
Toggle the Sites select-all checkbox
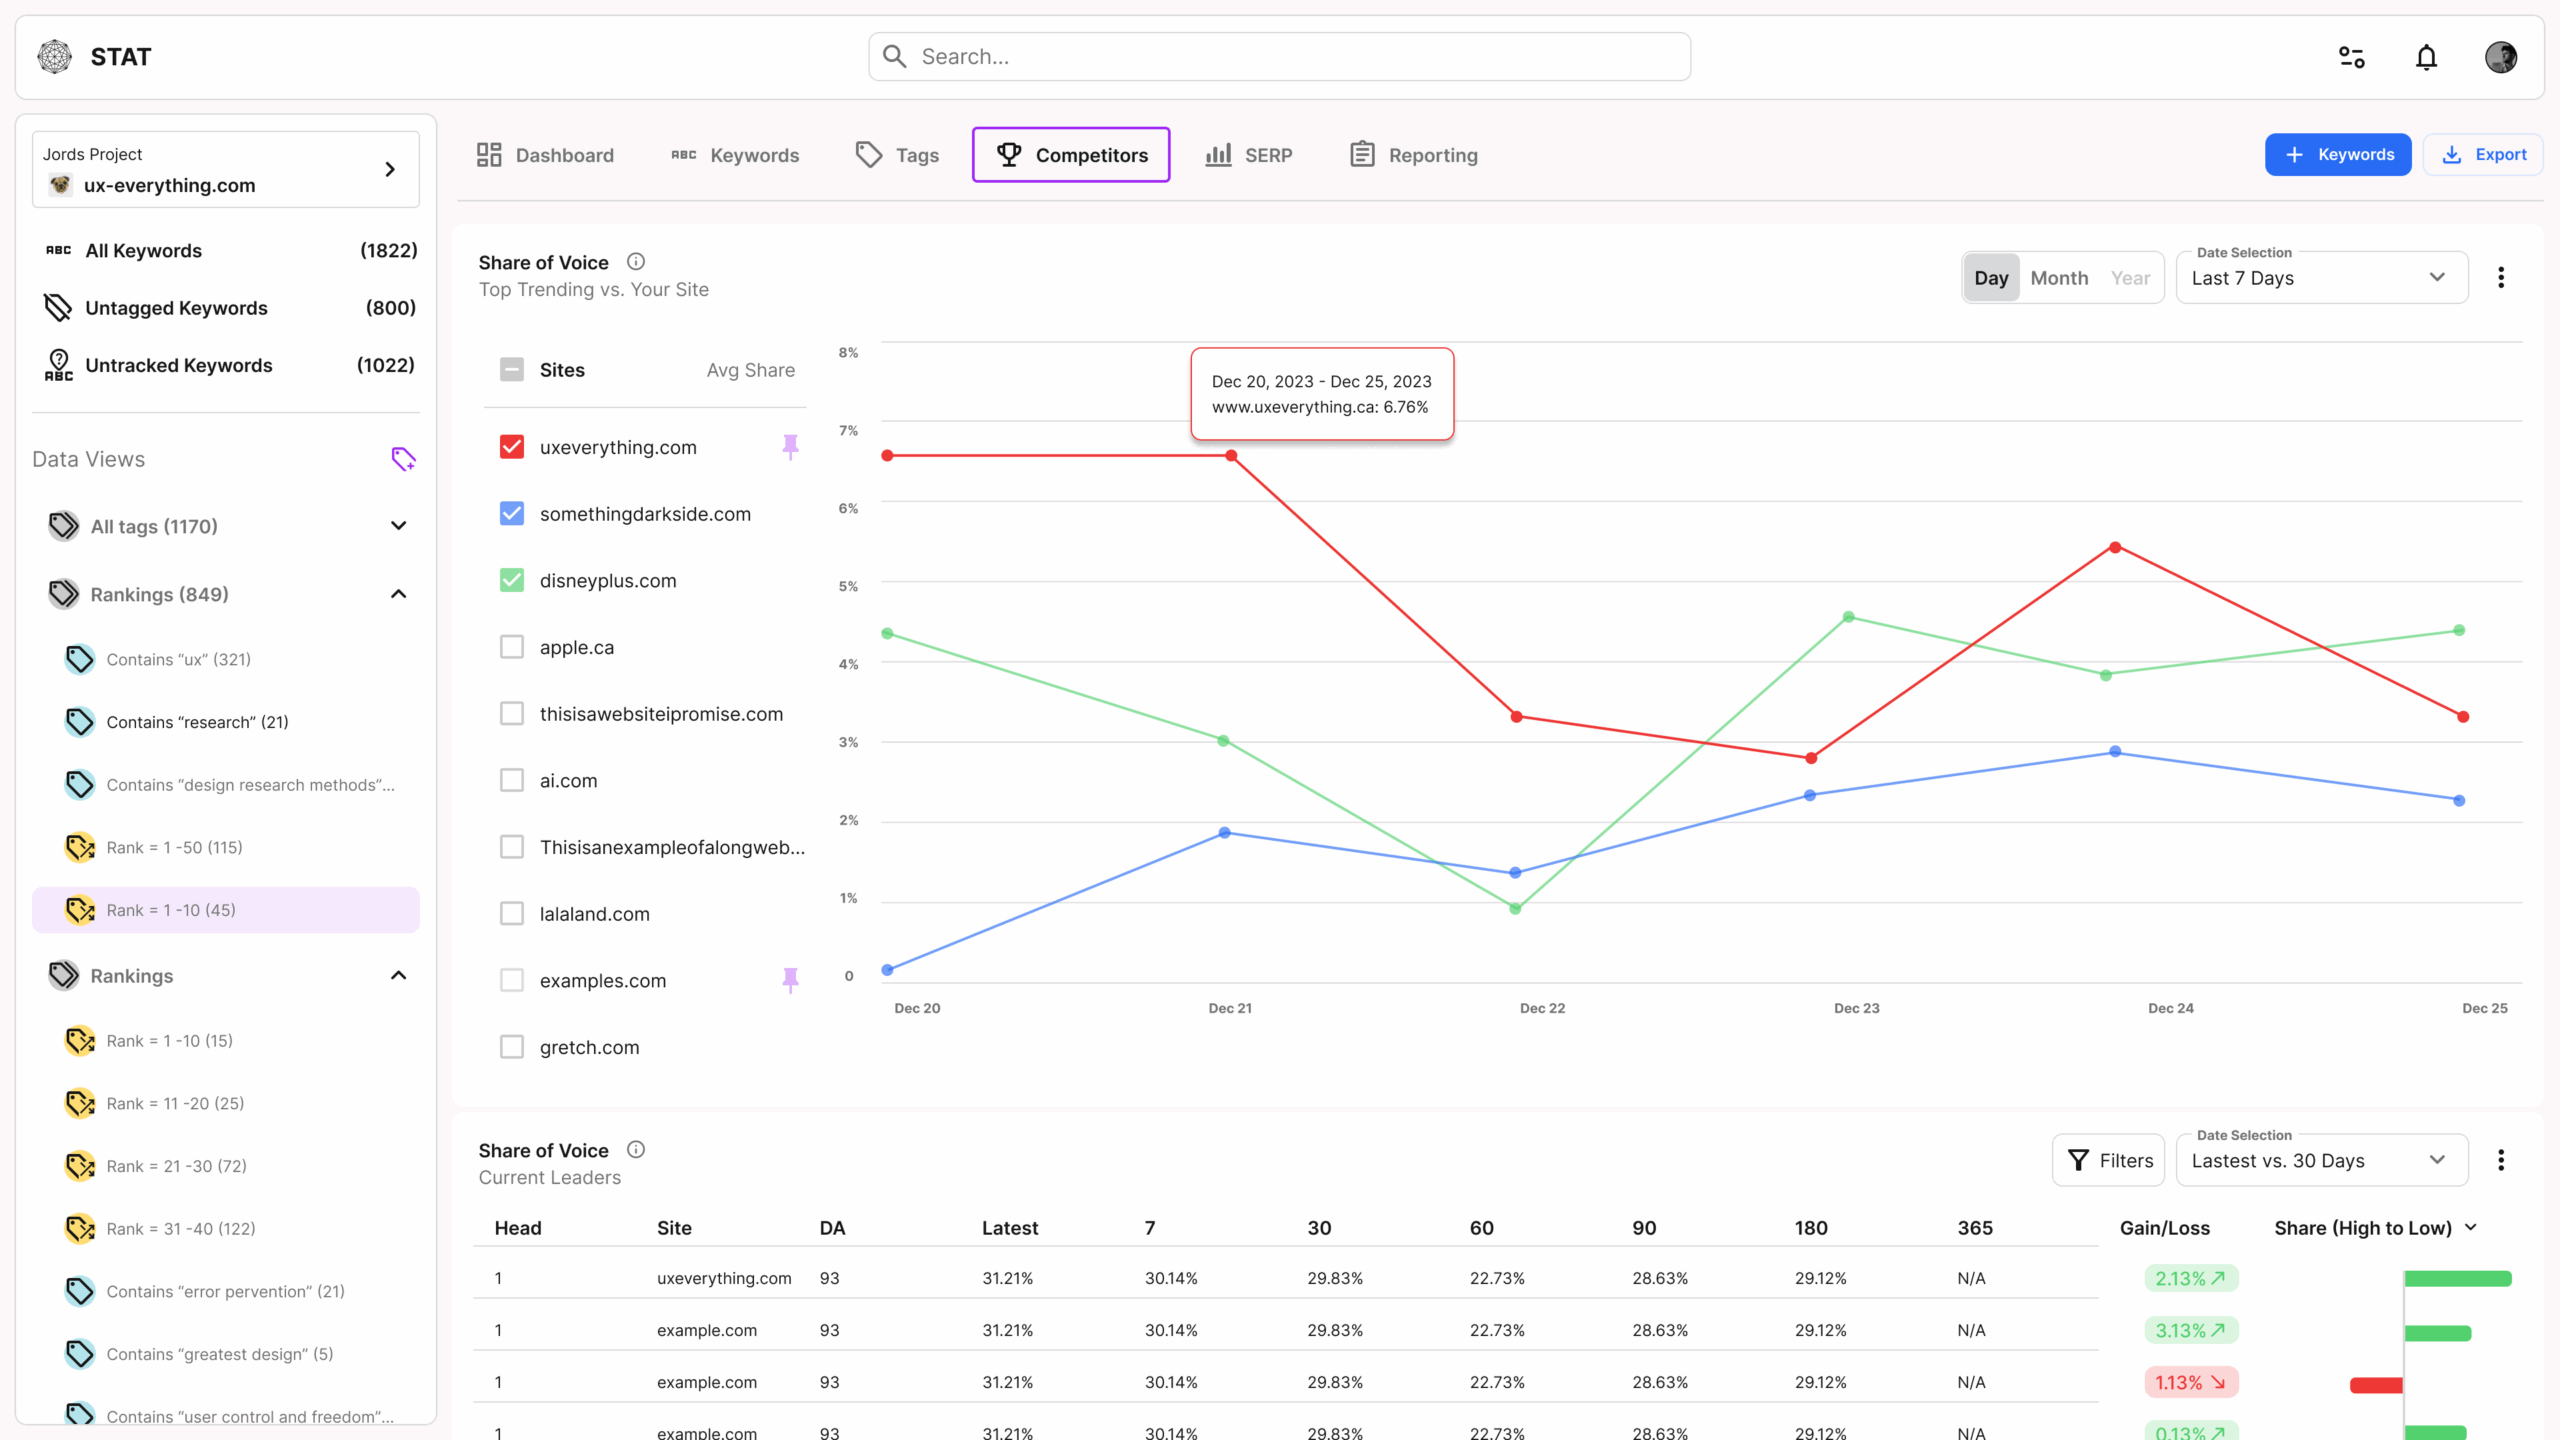point(512,370)
